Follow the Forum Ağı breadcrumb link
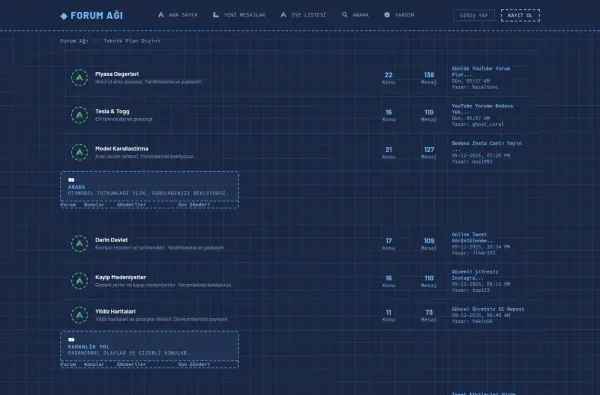Image resolution: width=600 pixels, height=395 pixels. pyautogui.click(x=74, y=41)
